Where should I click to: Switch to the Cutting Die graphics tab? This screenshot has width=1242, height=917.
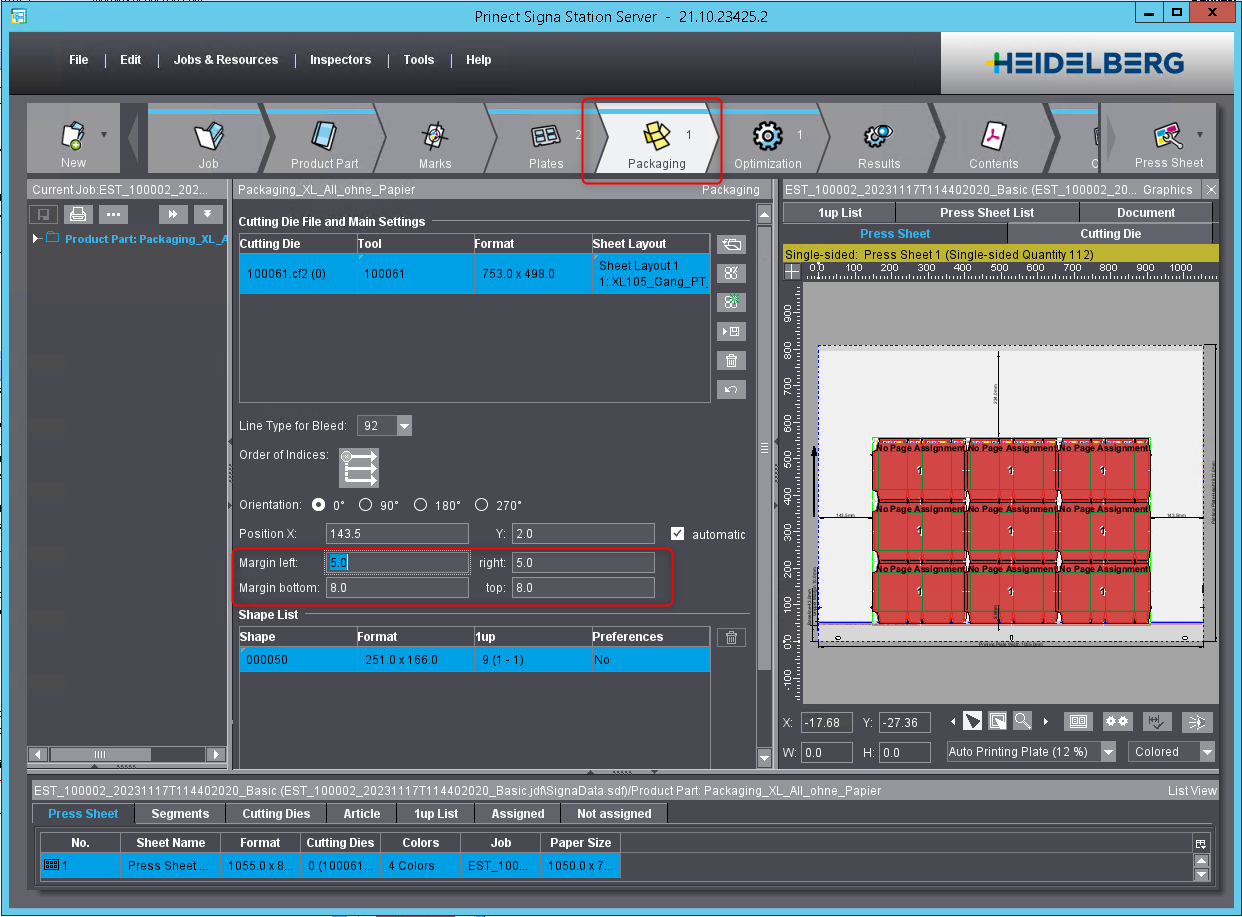[1111, 234]
